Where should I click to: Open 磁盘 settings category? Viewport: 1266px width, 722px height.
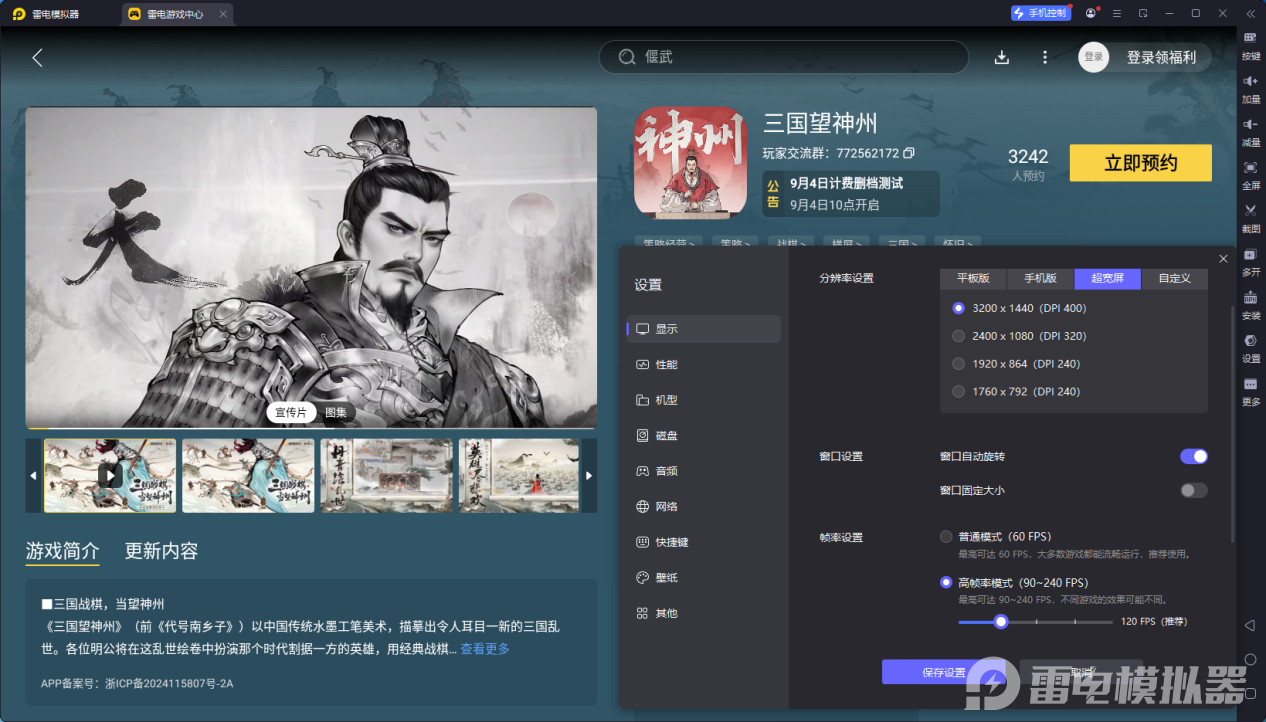click(x=703, y=436)
